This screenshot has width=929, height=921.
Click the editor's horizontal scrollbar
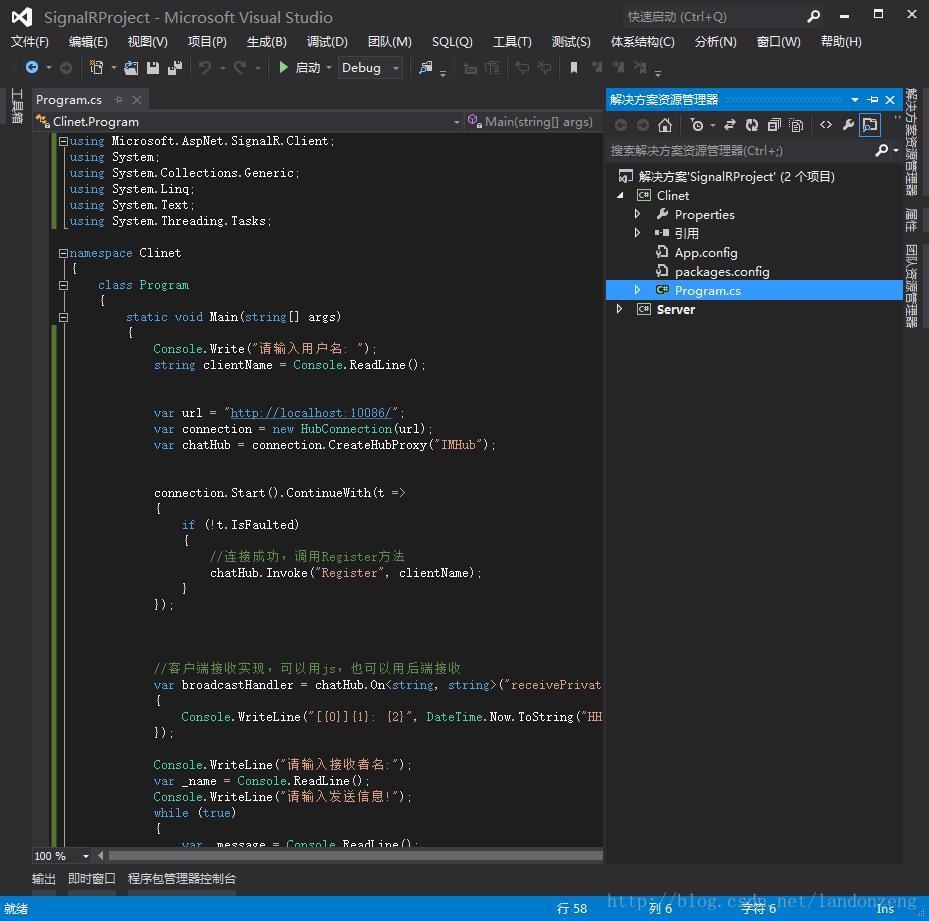pyautogui.click(x=350, y=856)
